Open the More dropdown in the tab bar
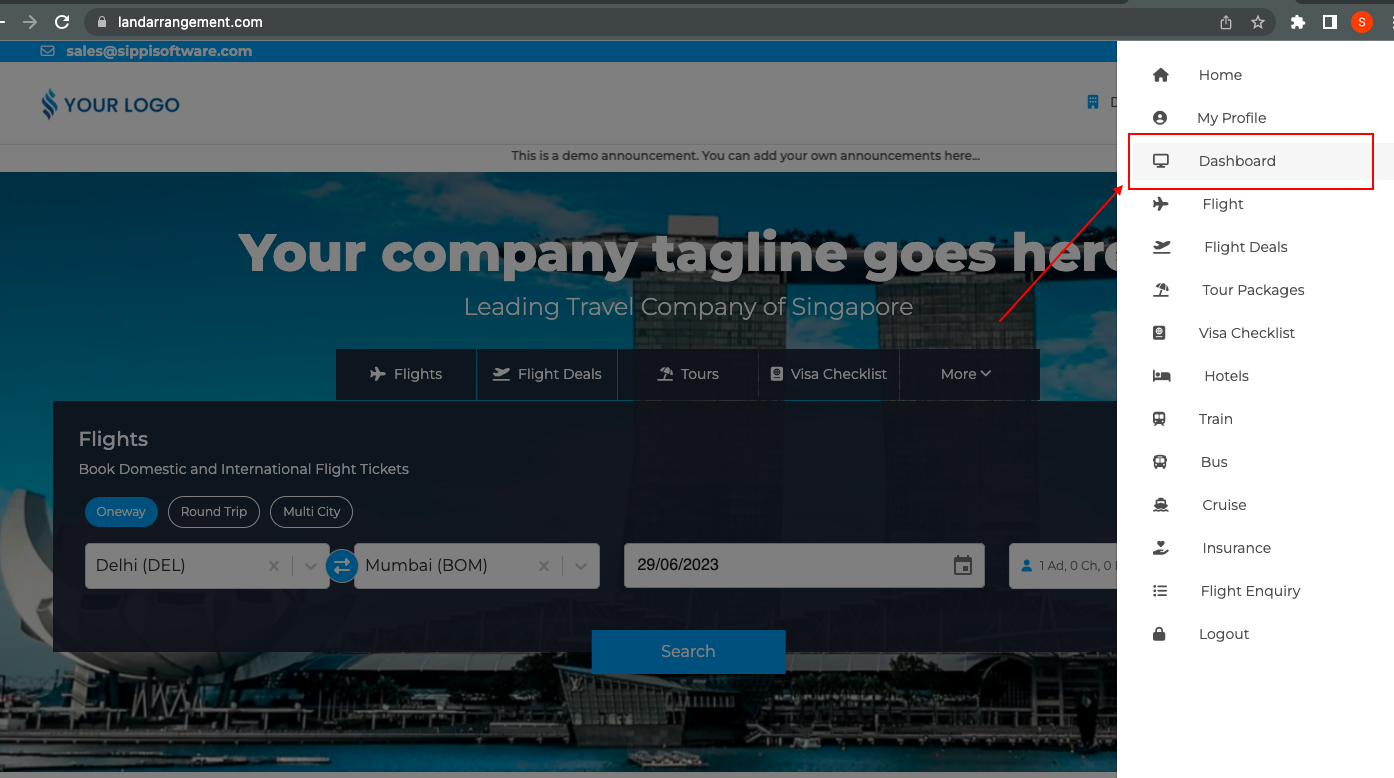Viewport: 1394px width, 778px height. tap(966, 374)
